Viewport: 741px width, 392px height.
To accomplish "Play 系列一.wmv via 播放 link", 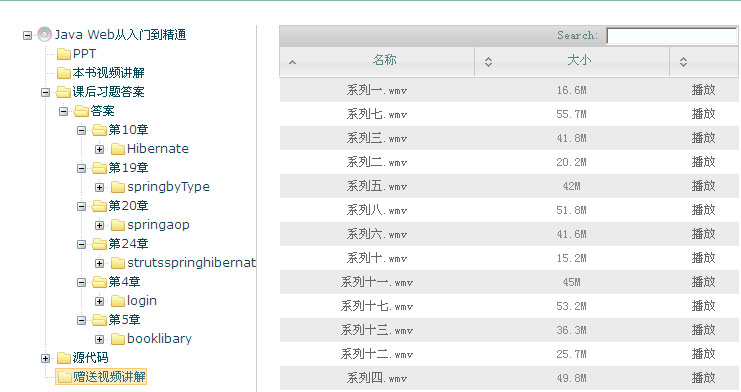I will tap(704, 90).
